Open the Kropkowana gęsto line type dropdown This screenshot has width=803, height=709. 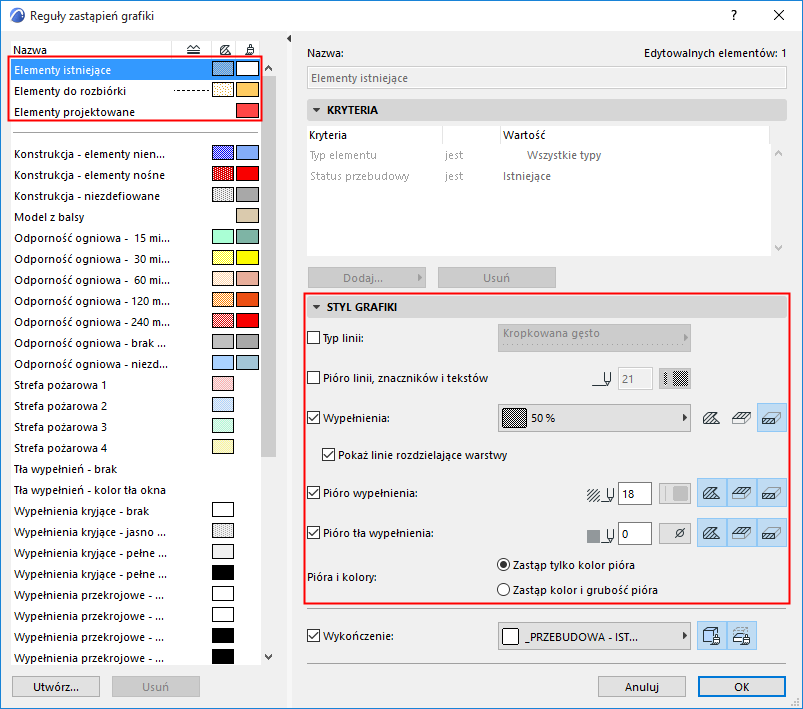[x=594, y=338]
